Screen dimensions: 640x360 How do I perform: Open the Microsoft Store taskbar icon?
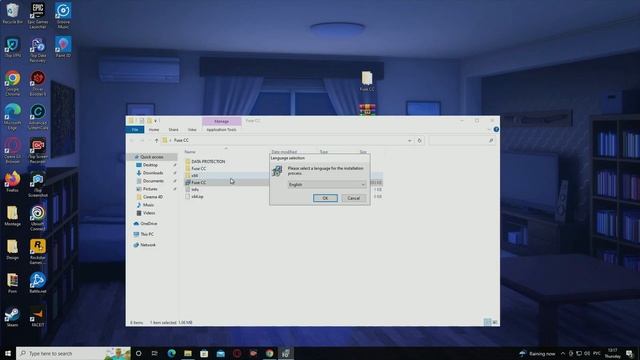pyautogui.click(x=204, y=353)
